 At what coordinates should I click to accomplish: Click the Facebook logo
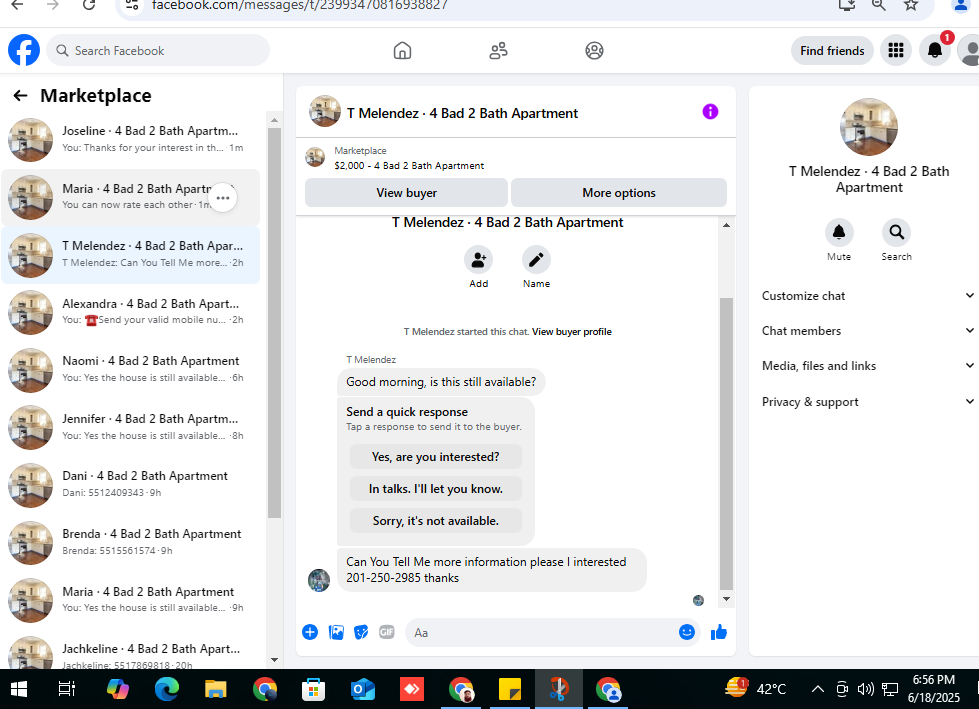24,50
